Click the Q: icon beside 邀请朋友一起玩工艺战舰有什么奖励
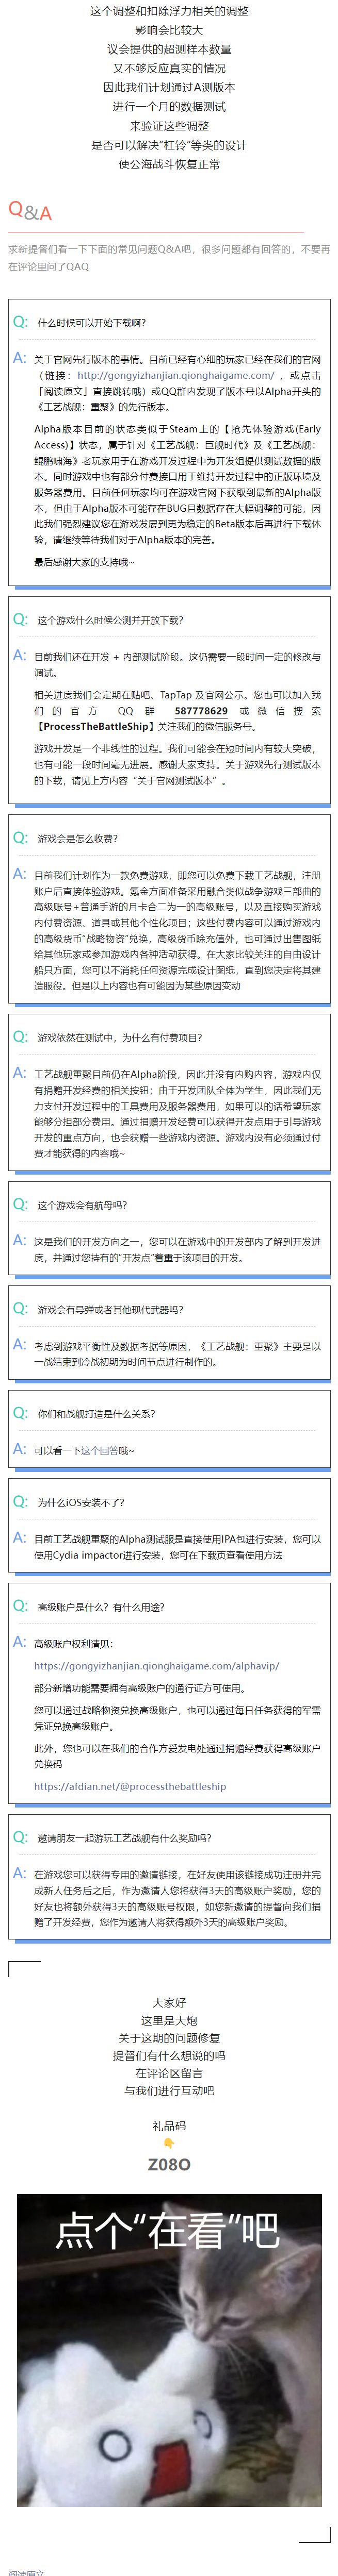The image size is (338, 2576). (x=20, y=1837)
